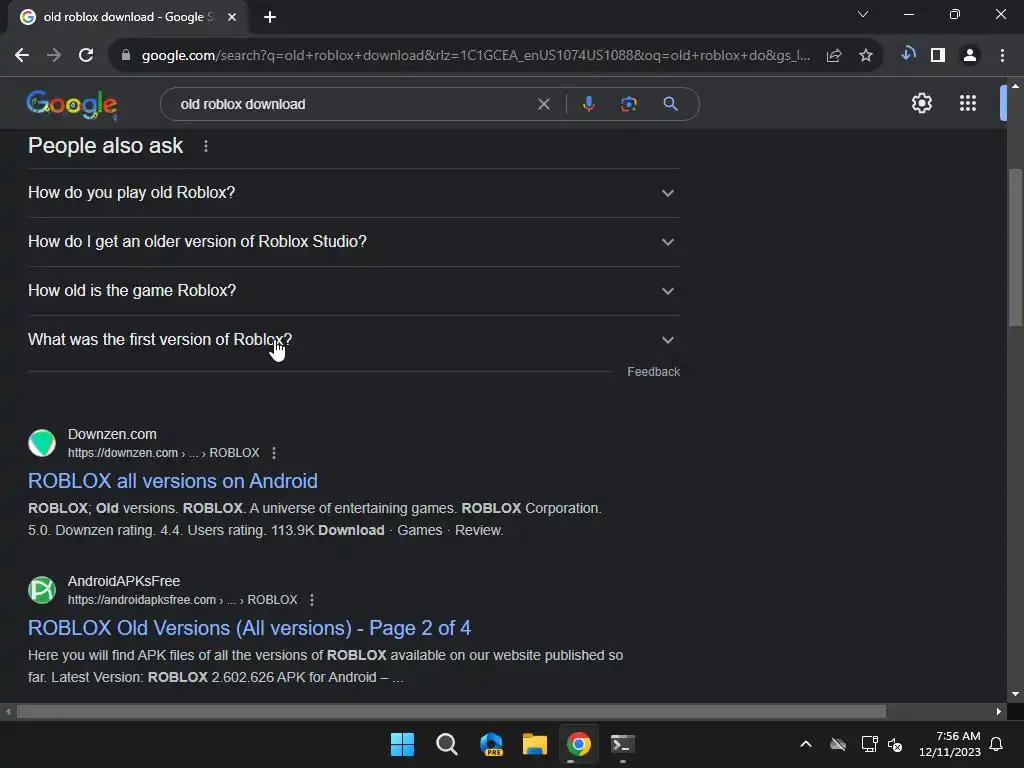Click the scroll down arrow
Viewport: 1024px width, 768px height.
click(1015, 694)
